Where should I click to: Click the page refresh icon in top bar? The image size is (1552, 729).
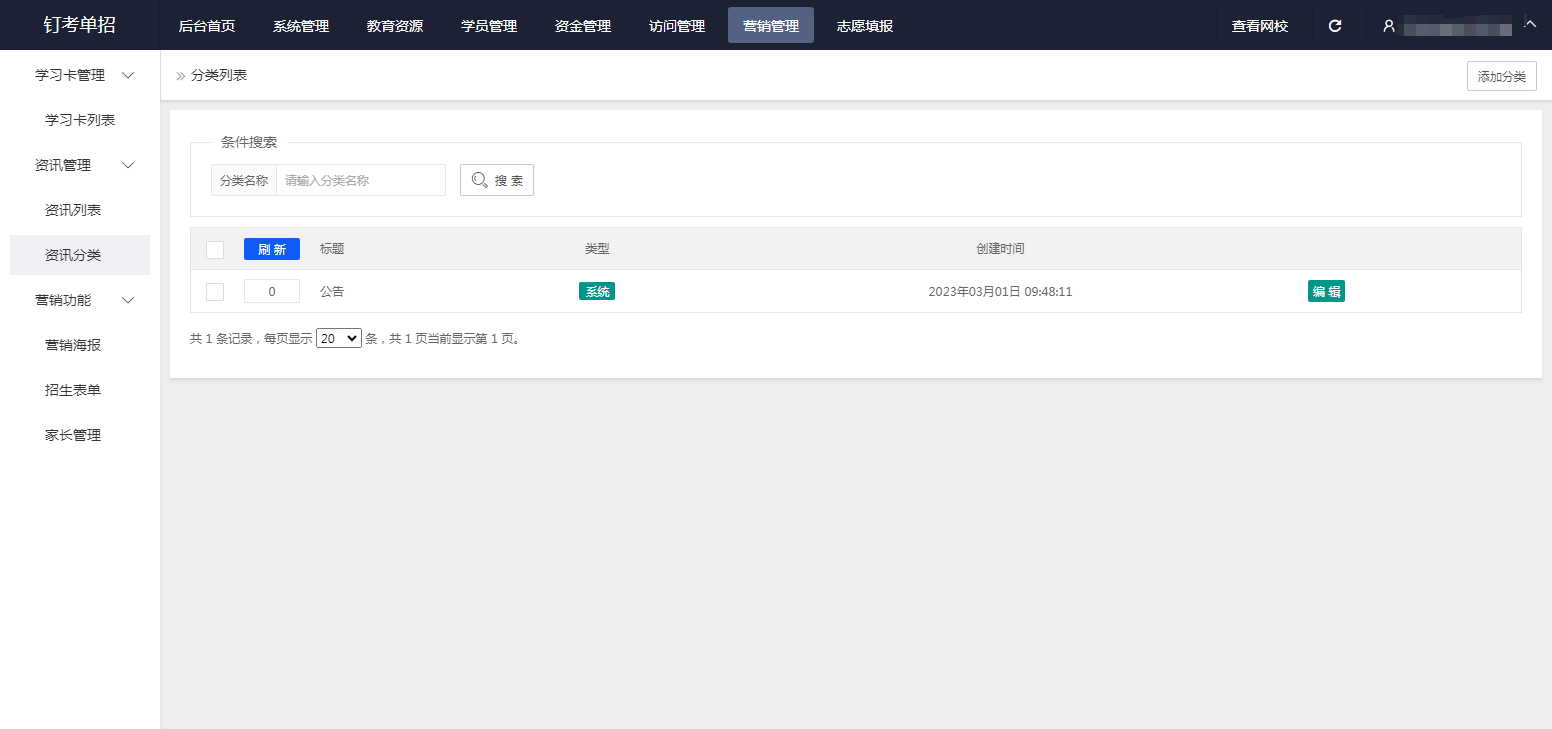(1334, 26)
